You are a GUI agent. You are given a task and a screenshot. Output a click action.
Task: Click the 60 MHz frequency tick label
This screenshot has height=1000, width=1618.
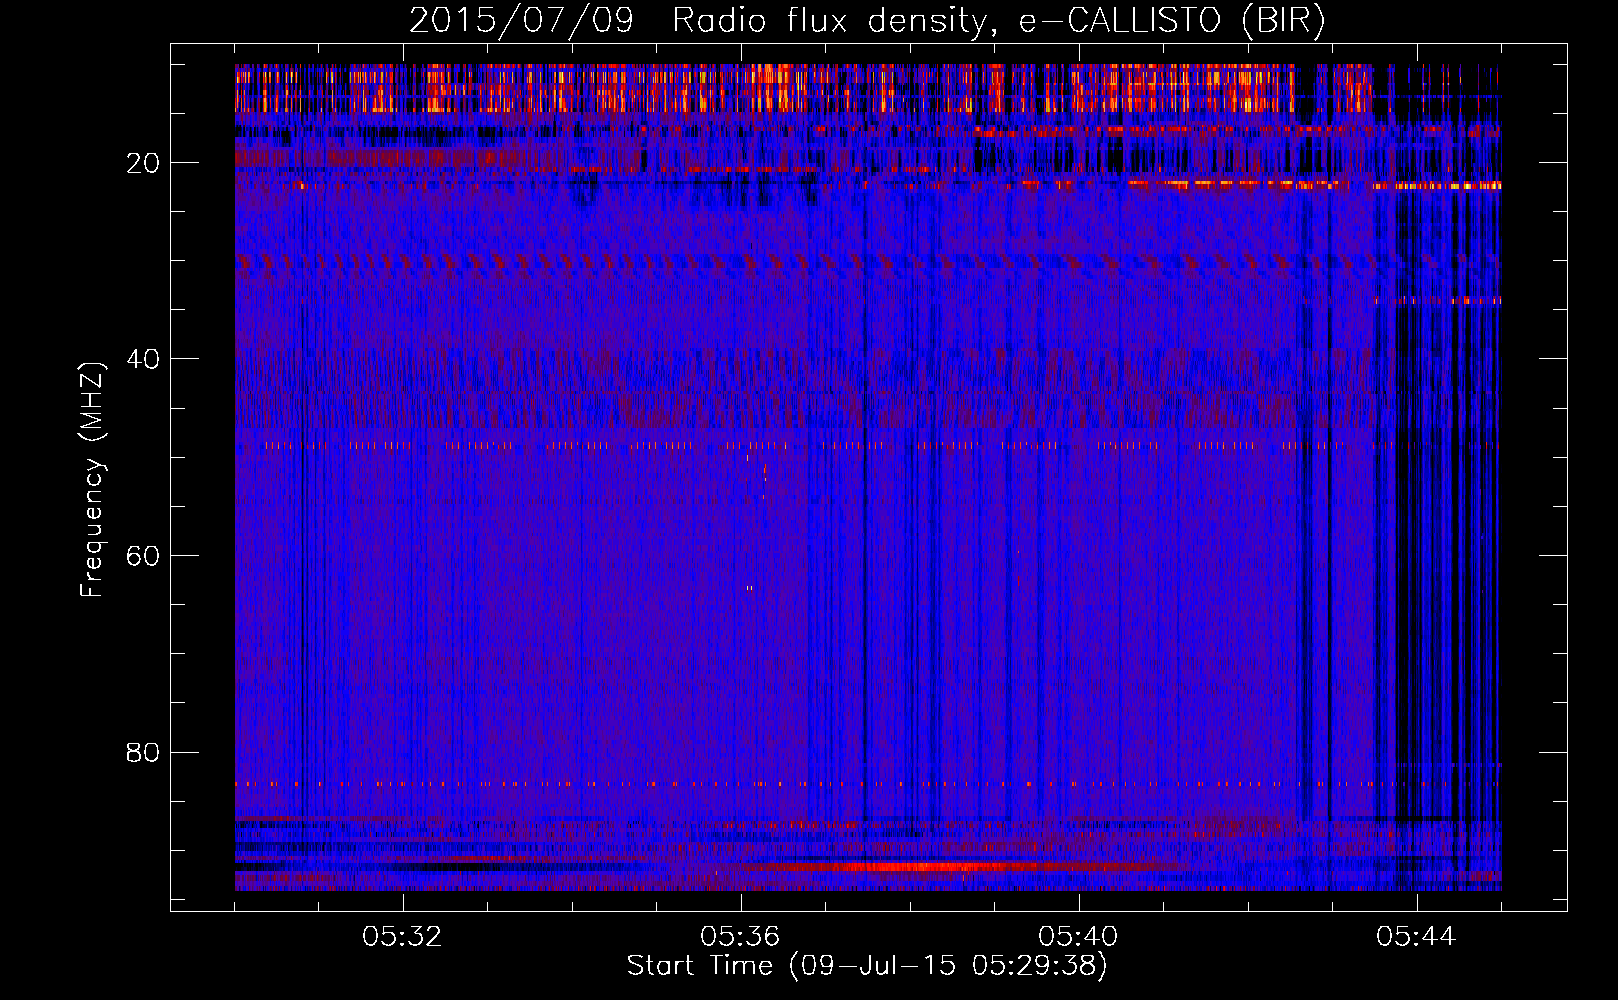tap(144, 556)
